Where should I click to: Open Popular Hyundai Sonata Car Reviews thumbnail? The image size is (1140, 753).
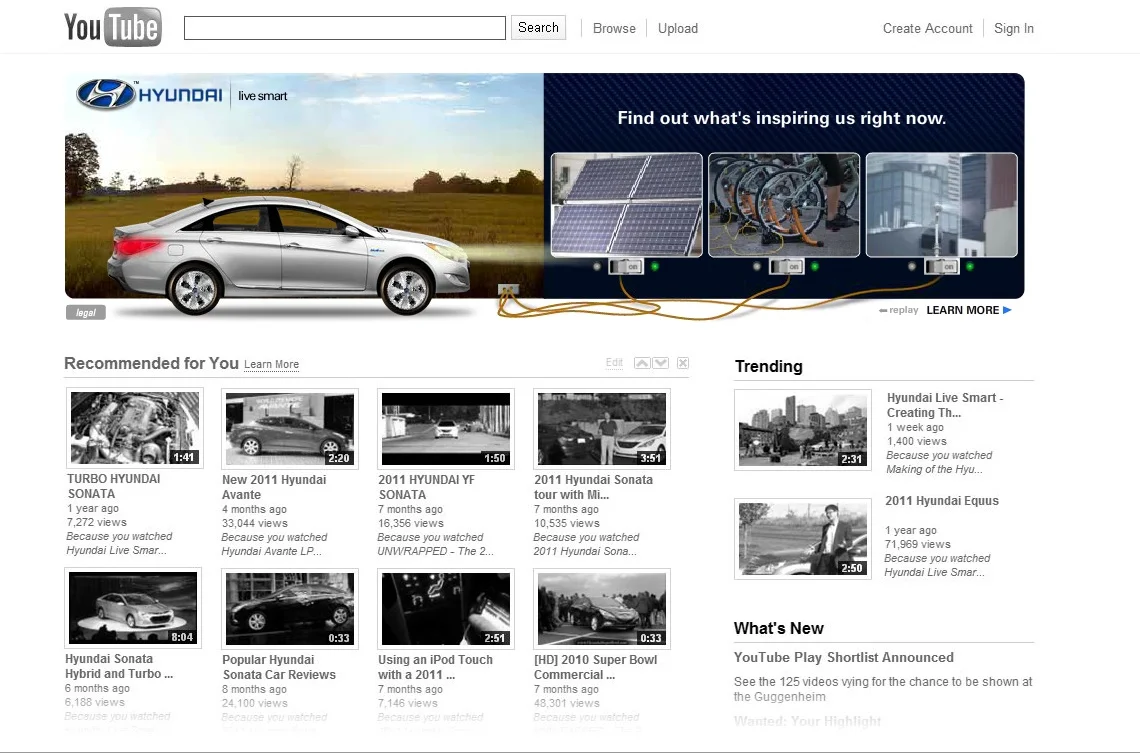point(290,609)
